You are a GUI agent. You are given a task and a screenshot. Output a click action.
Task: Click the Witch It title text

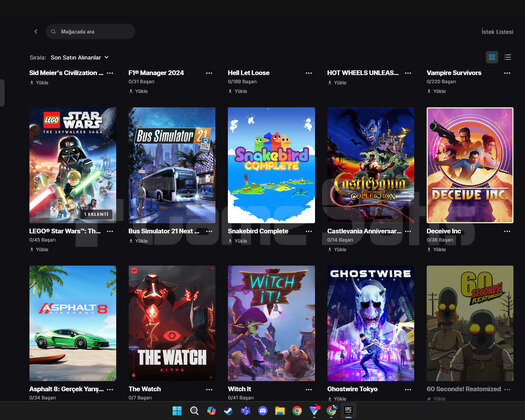239,389
